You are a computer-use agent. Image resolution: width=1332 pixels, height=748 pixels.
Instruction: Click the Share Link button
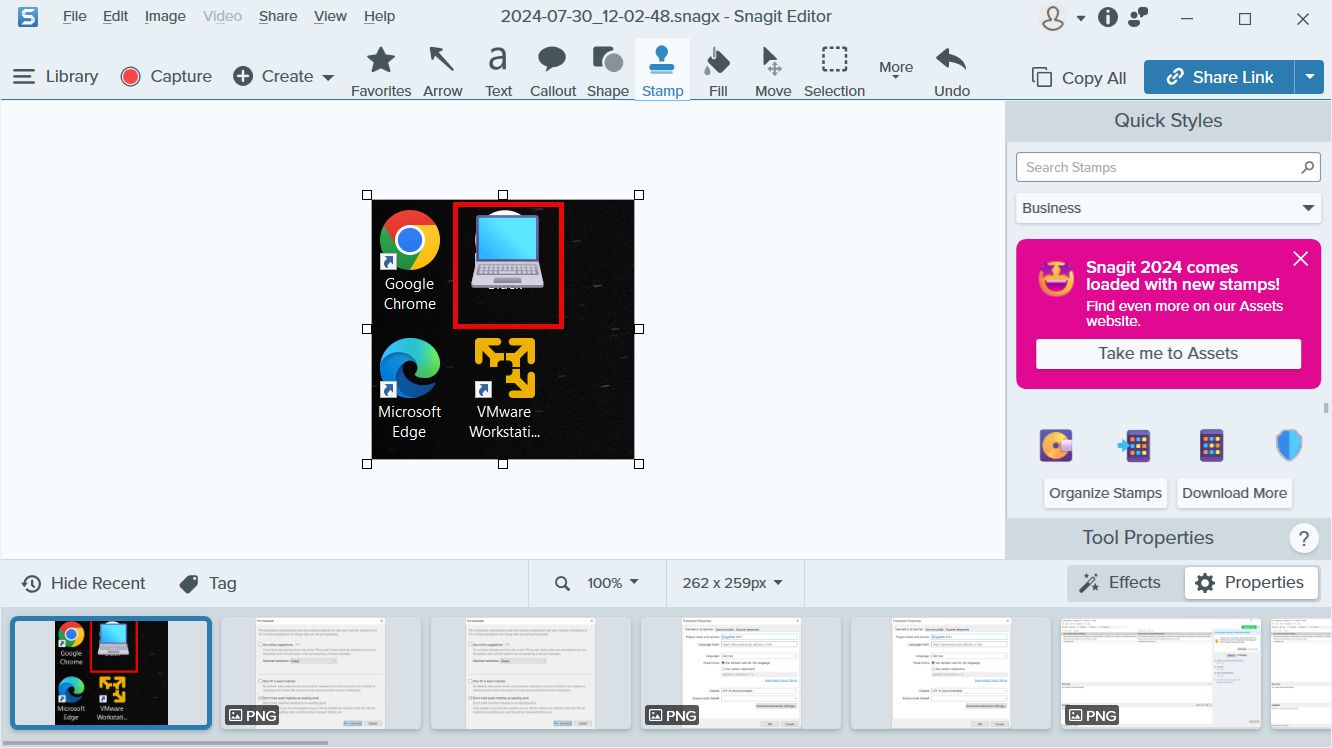coord(1219,77)
